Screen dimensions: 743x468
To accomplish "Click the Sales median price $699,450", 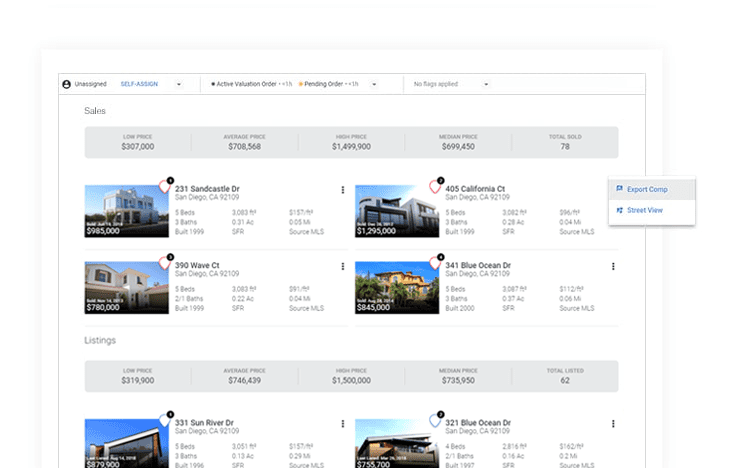I will [458, 147].
